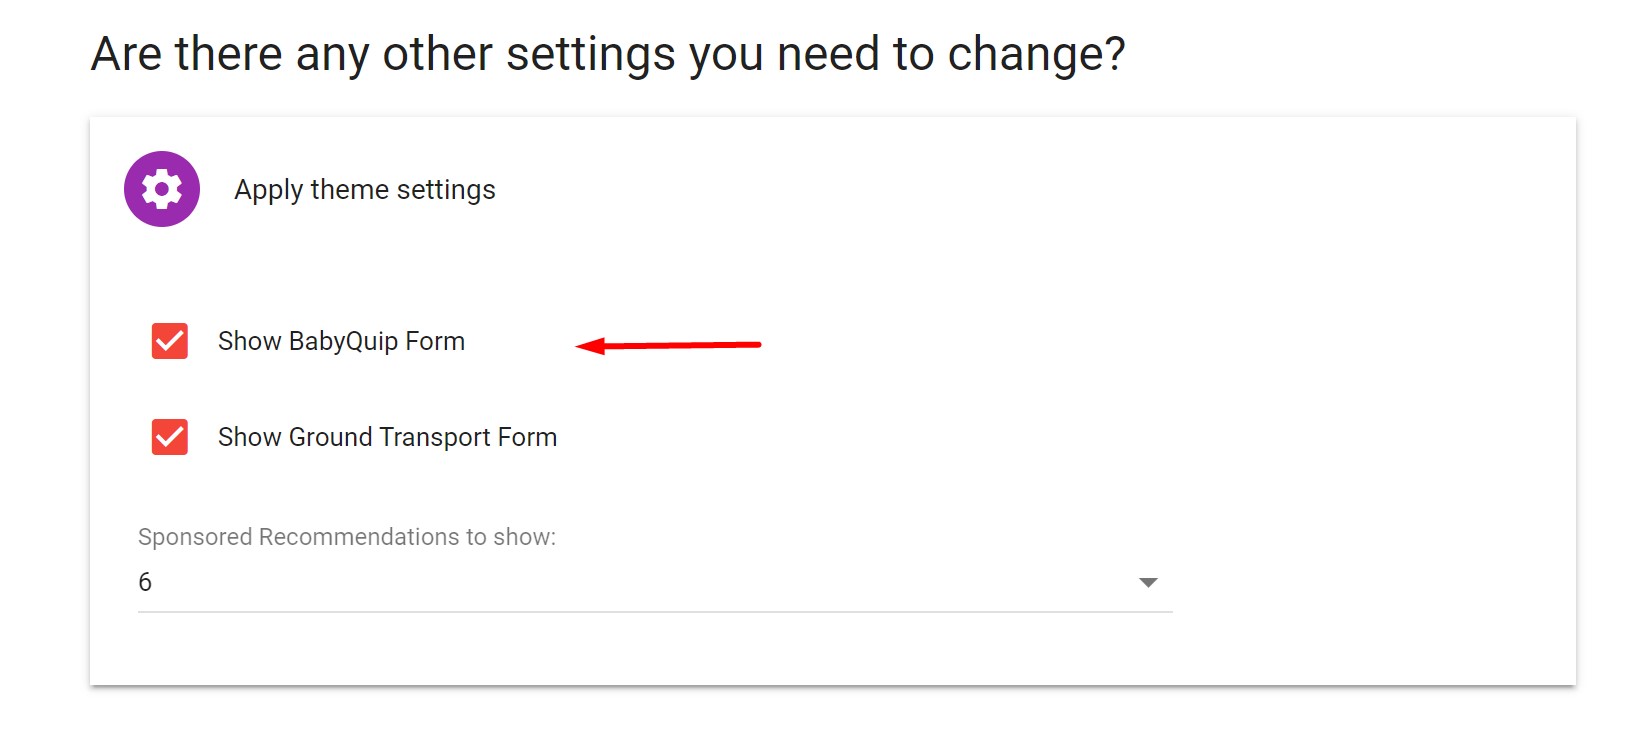Click the underline of the recommendations select field
Image resolution: width=1634 pixels, height=731 pixels.
655,611
